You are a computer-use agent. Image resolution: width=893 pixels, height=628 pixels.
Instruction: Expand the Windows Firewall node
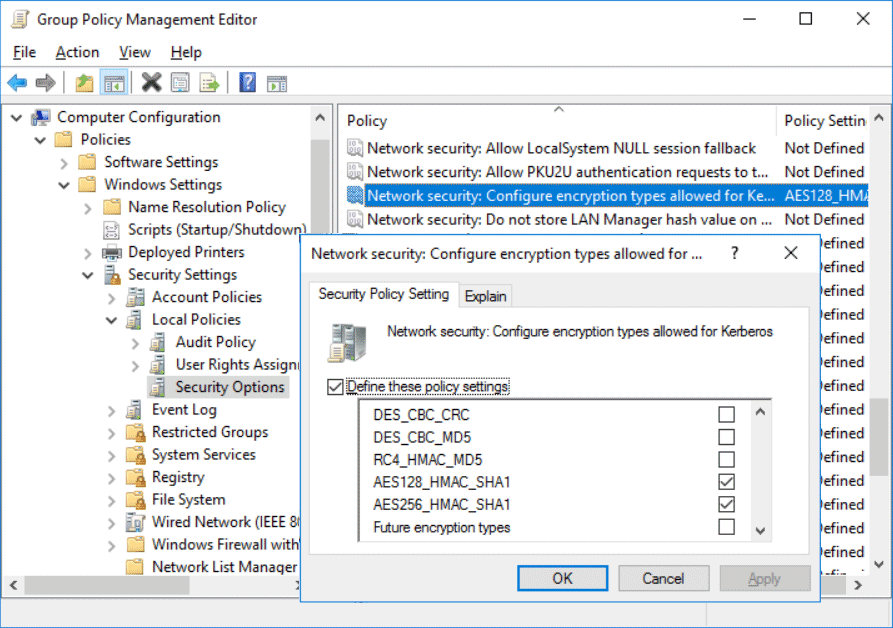click(110, 544)
